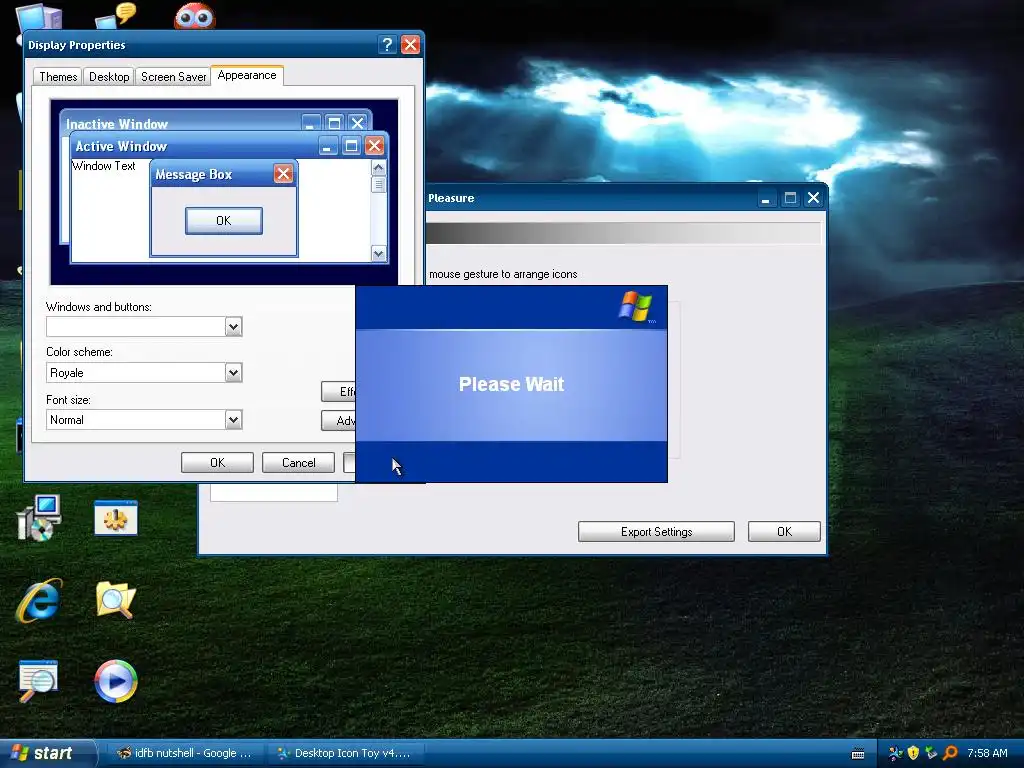Launch Windows Media Player from the desktop
The image size is (1024, 768).
pos(116,681)
